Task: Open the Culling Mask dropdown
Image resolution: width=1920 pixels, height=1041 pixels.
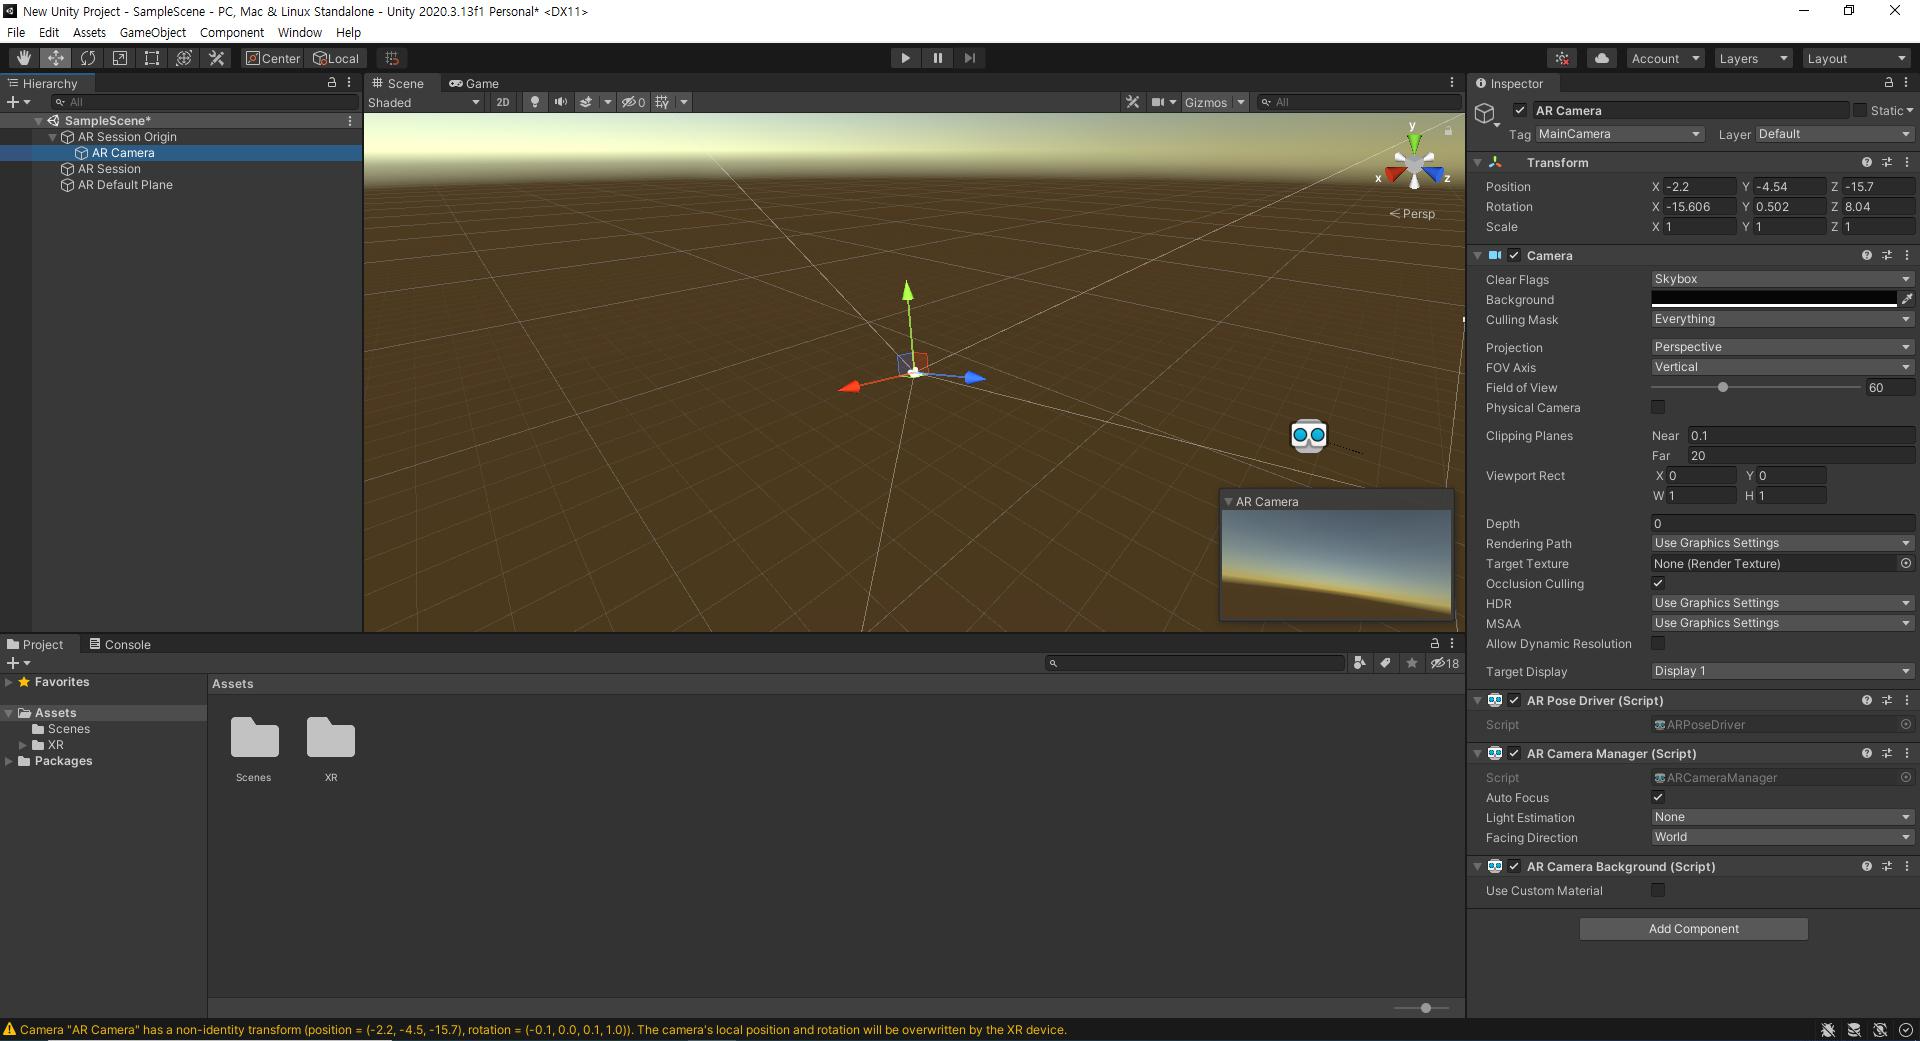Action: pos(1782,319)
